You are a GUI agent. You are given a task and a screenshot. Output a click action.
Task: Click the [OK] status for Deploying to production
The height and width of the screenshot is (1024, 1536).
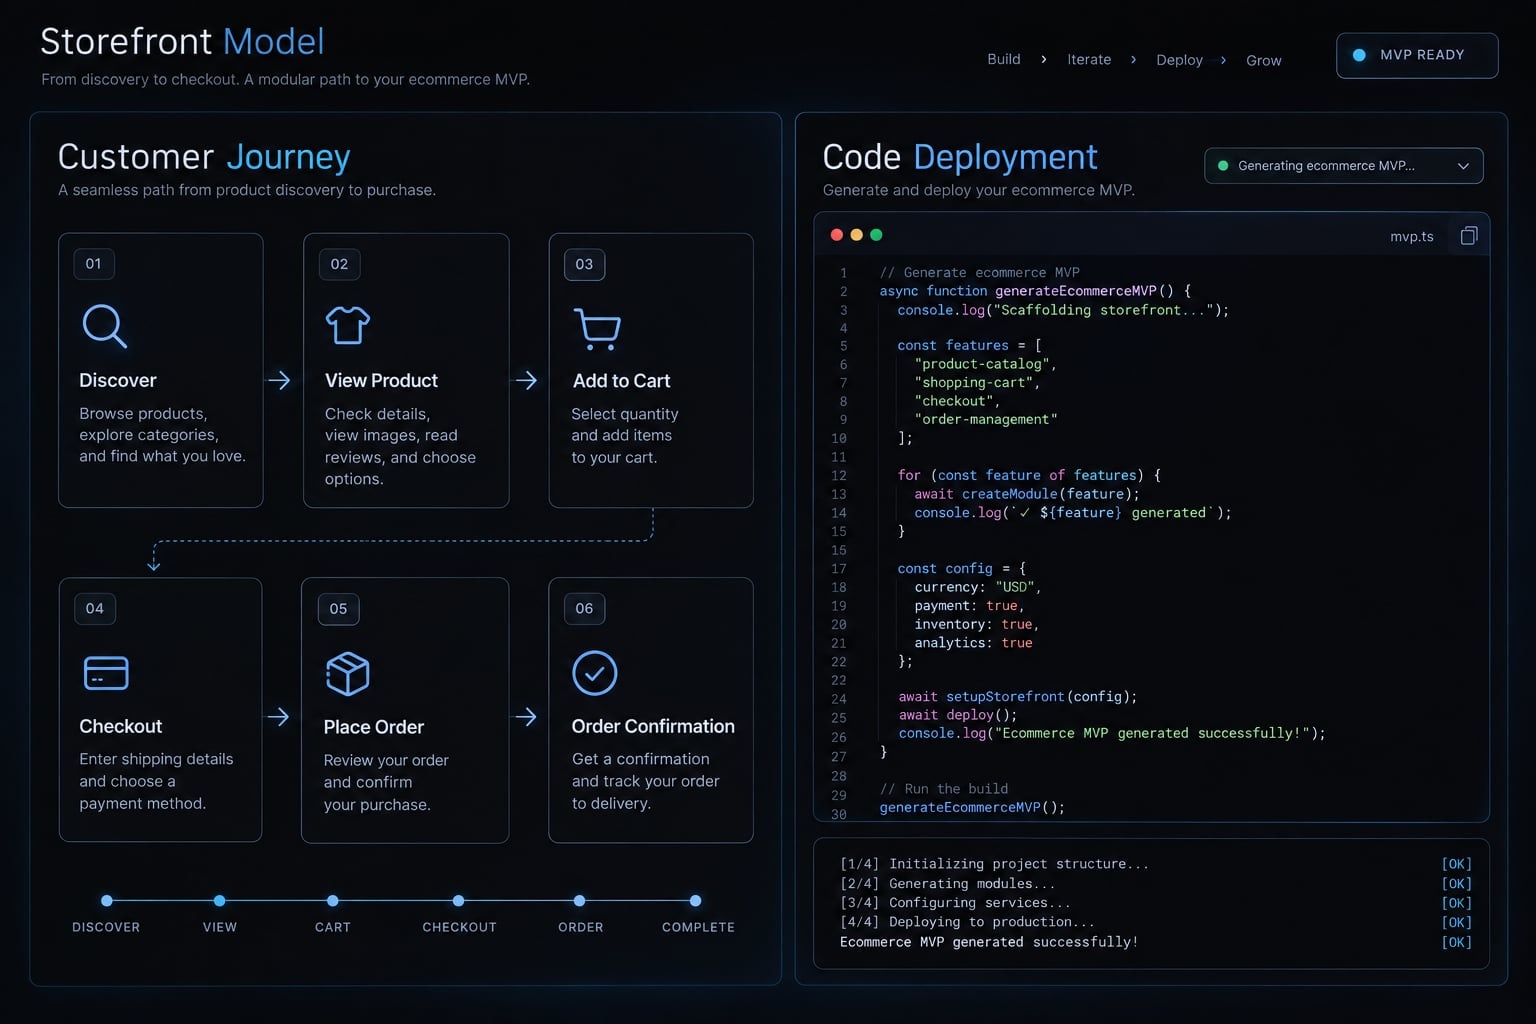click(1456, 922)
